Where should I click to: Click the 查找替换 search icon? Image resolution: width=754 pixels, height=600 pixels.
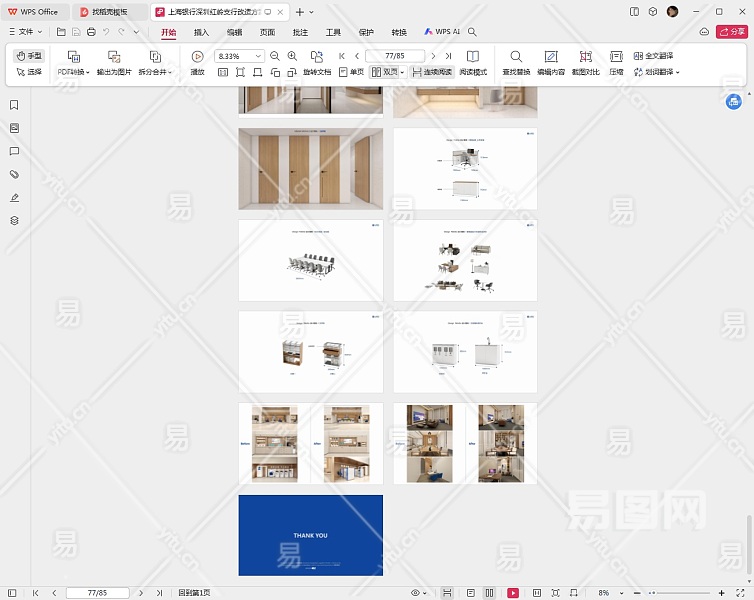coord(516,57)
